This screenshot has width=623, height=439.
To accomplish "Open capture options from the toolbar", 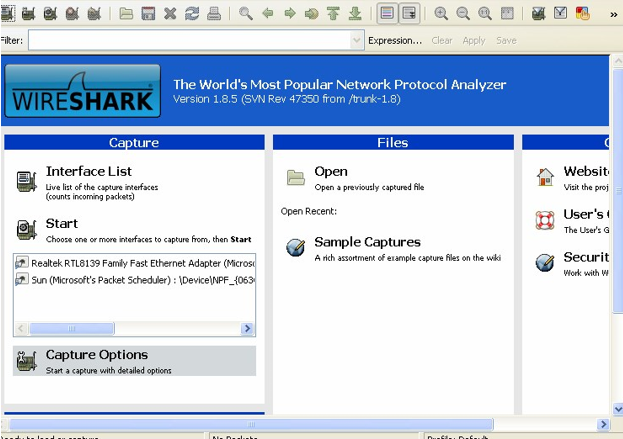I will [x=29, y=13].
